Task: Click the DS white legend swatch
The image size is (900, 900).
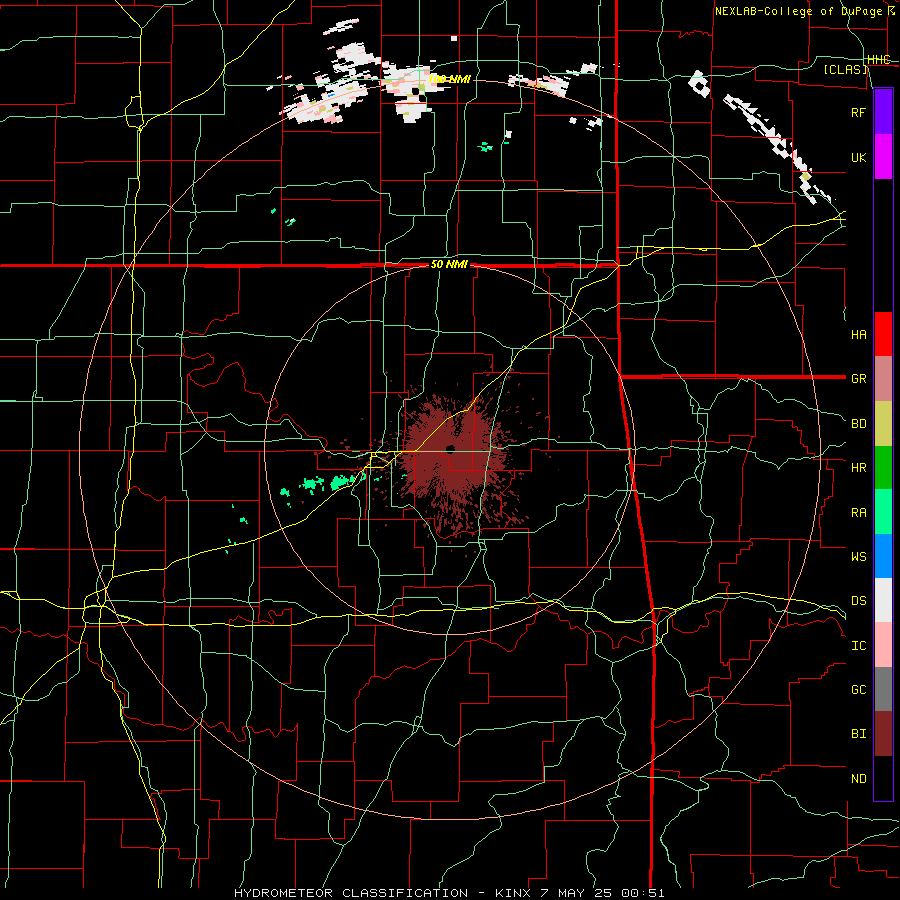Action: pos(883,600)
